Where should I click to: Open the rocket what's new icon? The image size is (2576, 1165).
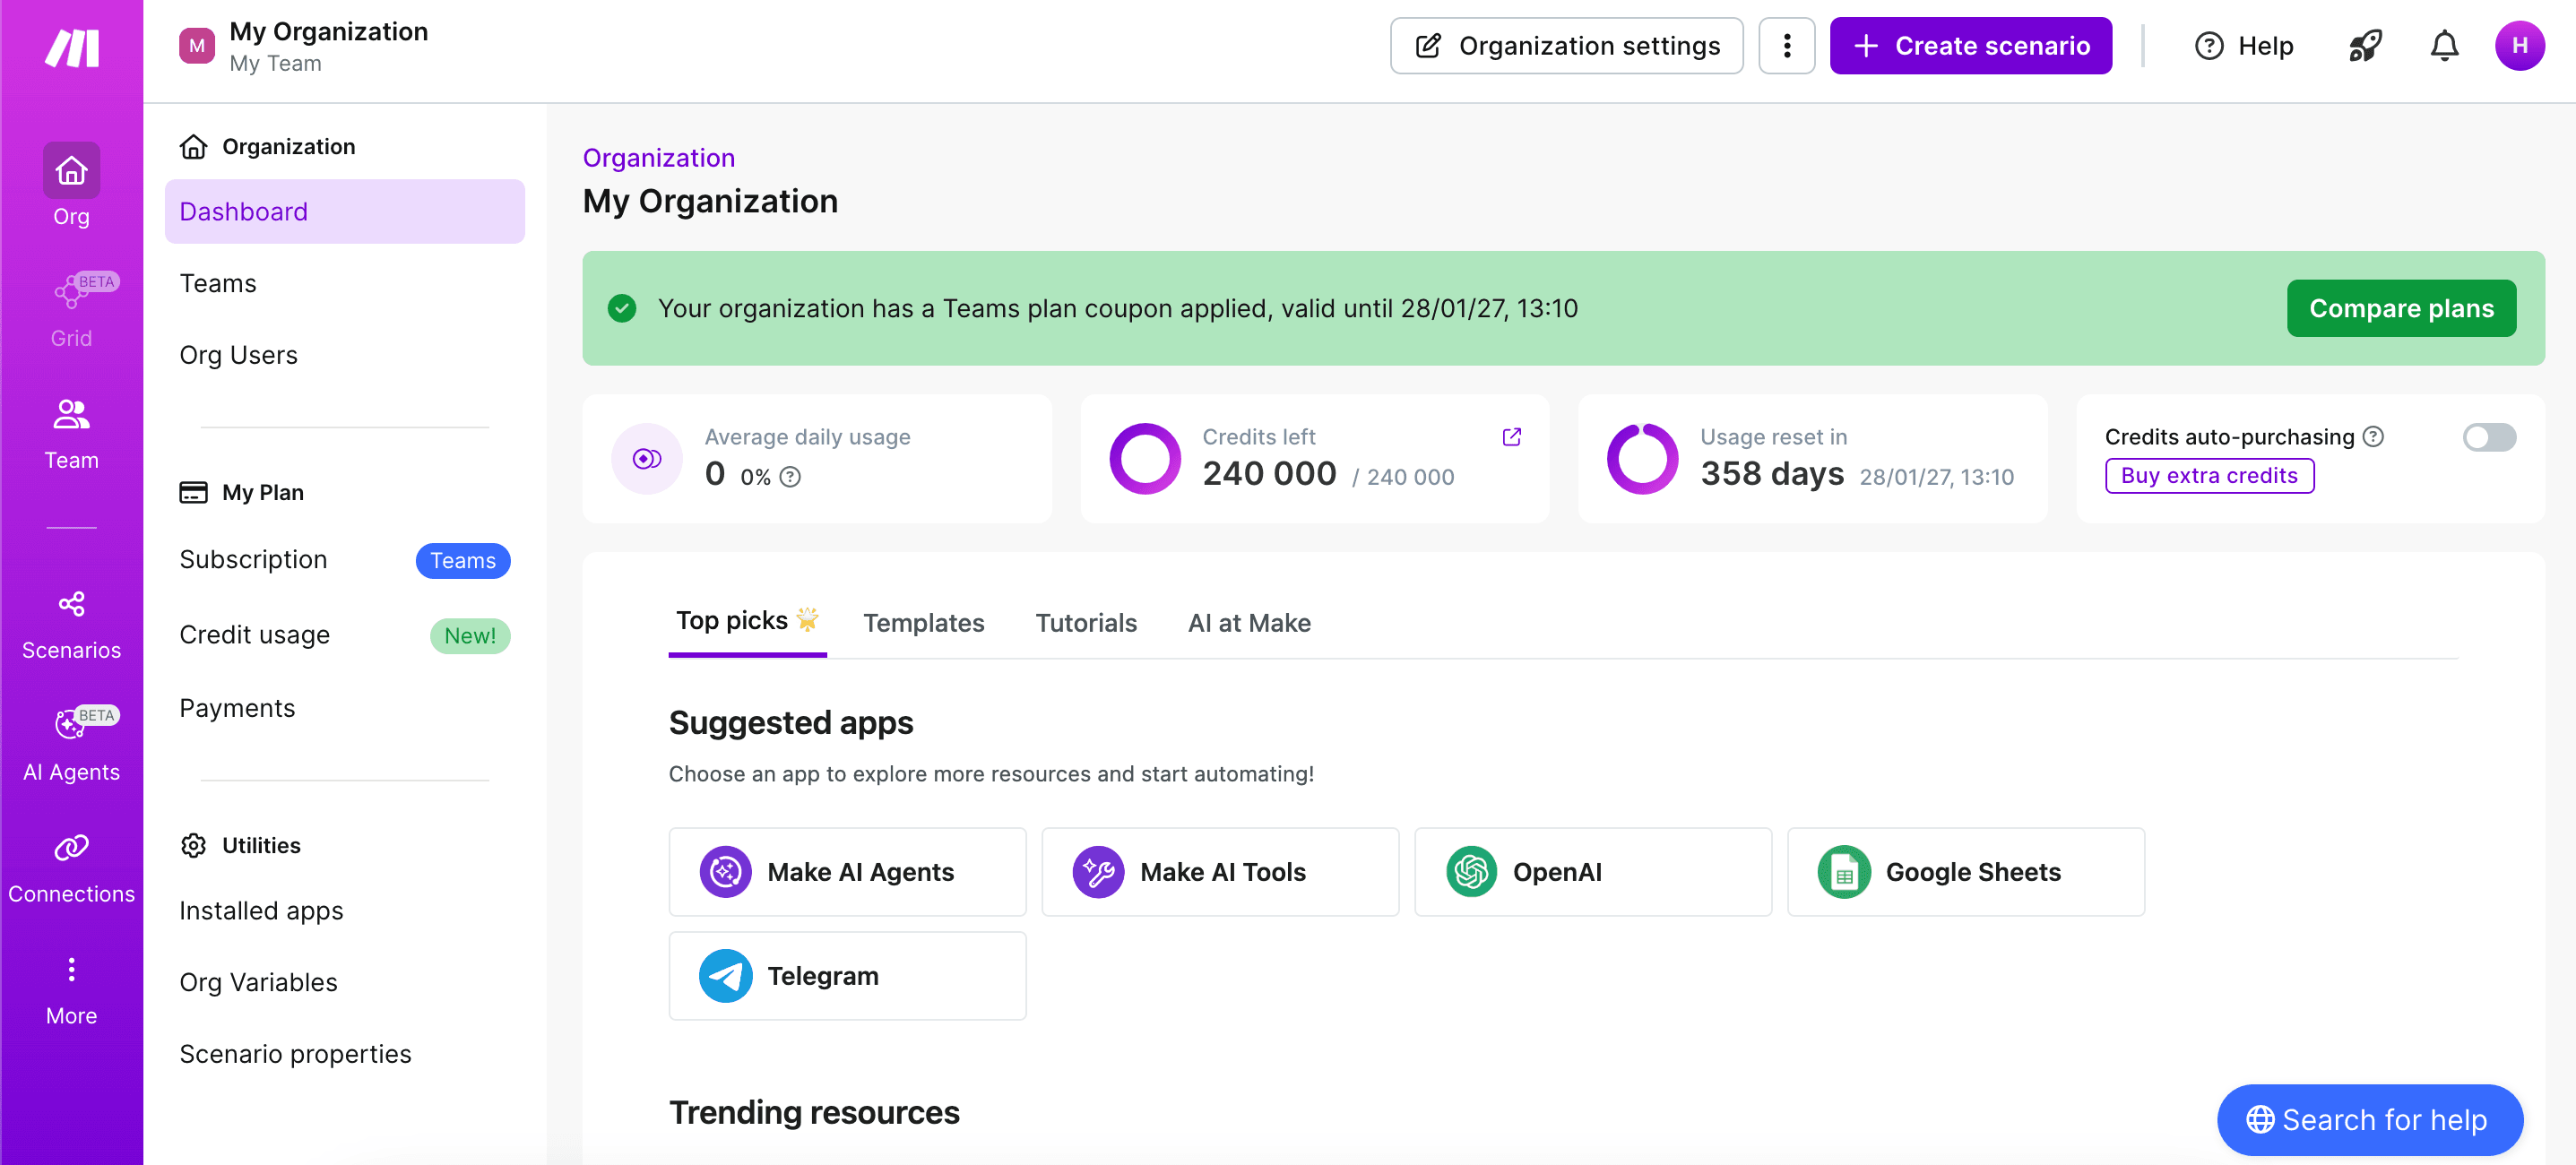pyautogui.click(x=2365, y=46)
